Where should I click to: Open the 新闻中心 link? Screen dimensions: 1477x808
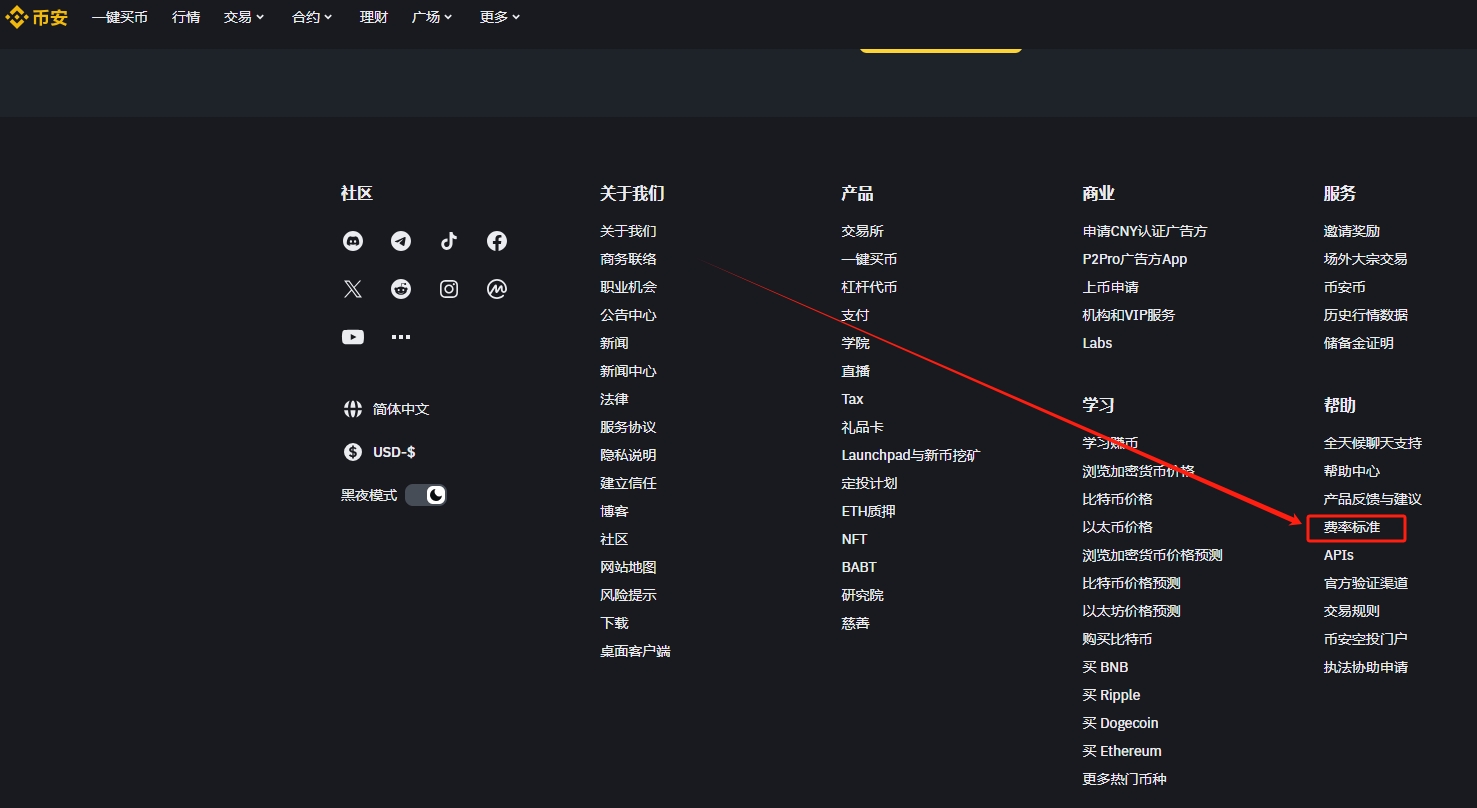tap(628, 371)
